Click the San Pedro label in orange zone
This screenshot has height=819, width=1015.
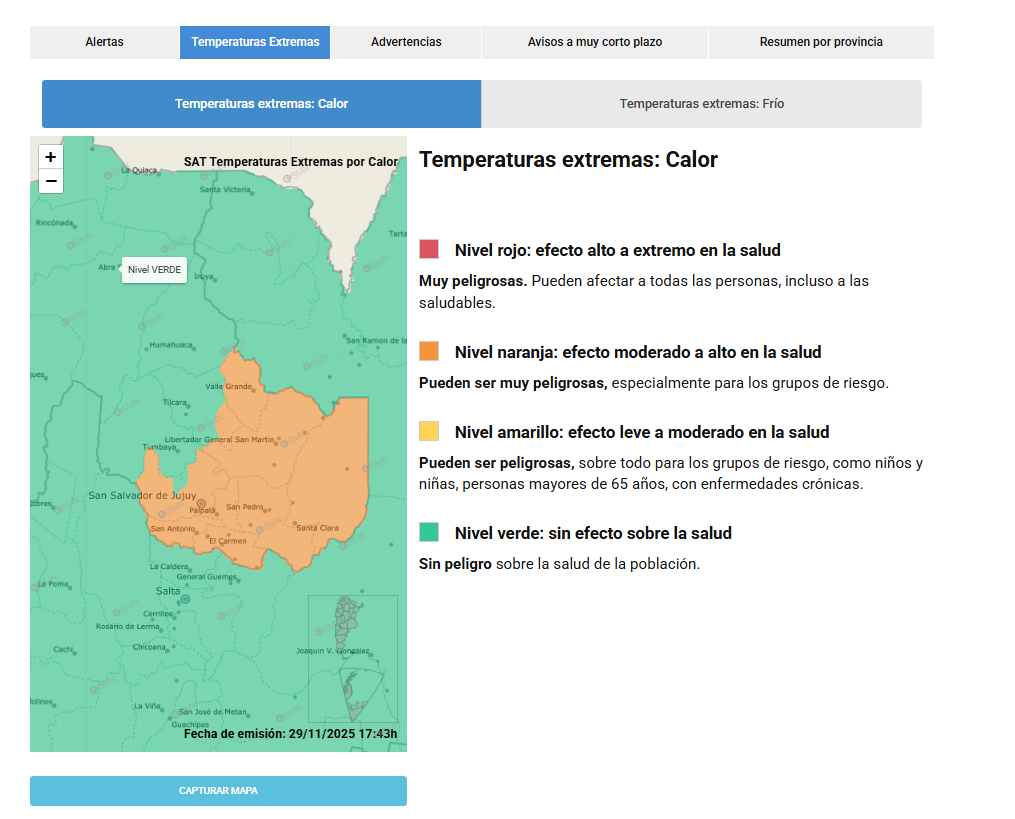click(x=245, y=507)
